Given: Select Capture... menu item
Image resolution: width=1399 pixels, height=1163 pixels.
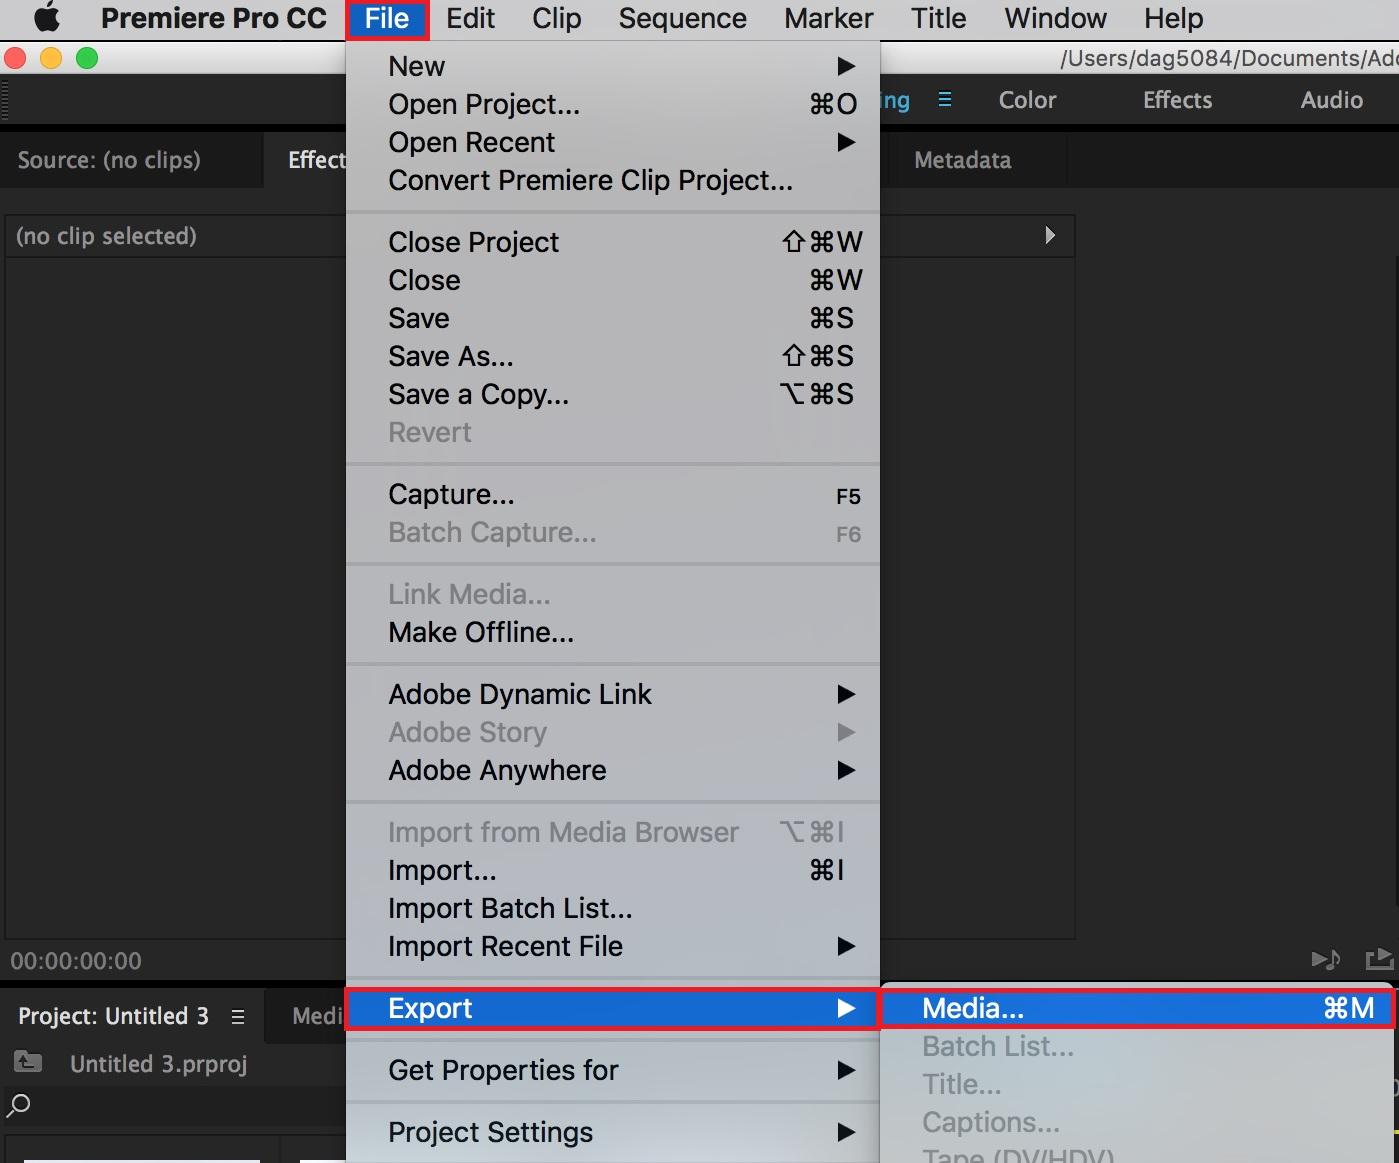Looking at the screenshot, I should pos(613,494).
